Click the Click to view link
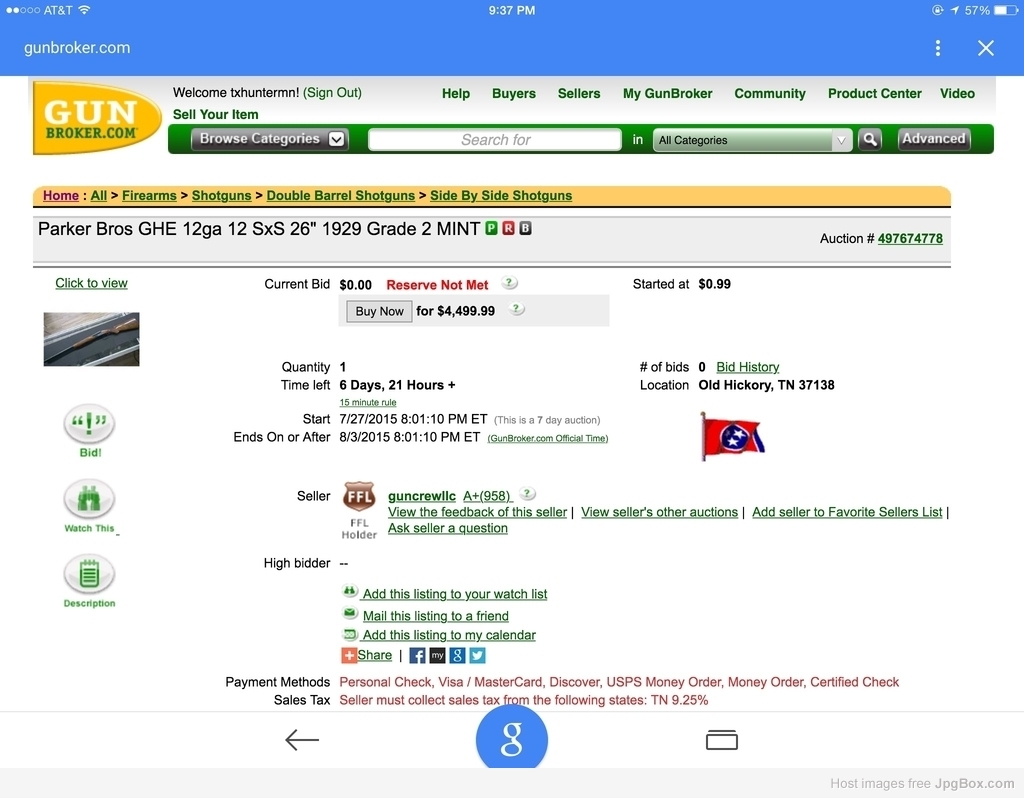 [91, 283]
